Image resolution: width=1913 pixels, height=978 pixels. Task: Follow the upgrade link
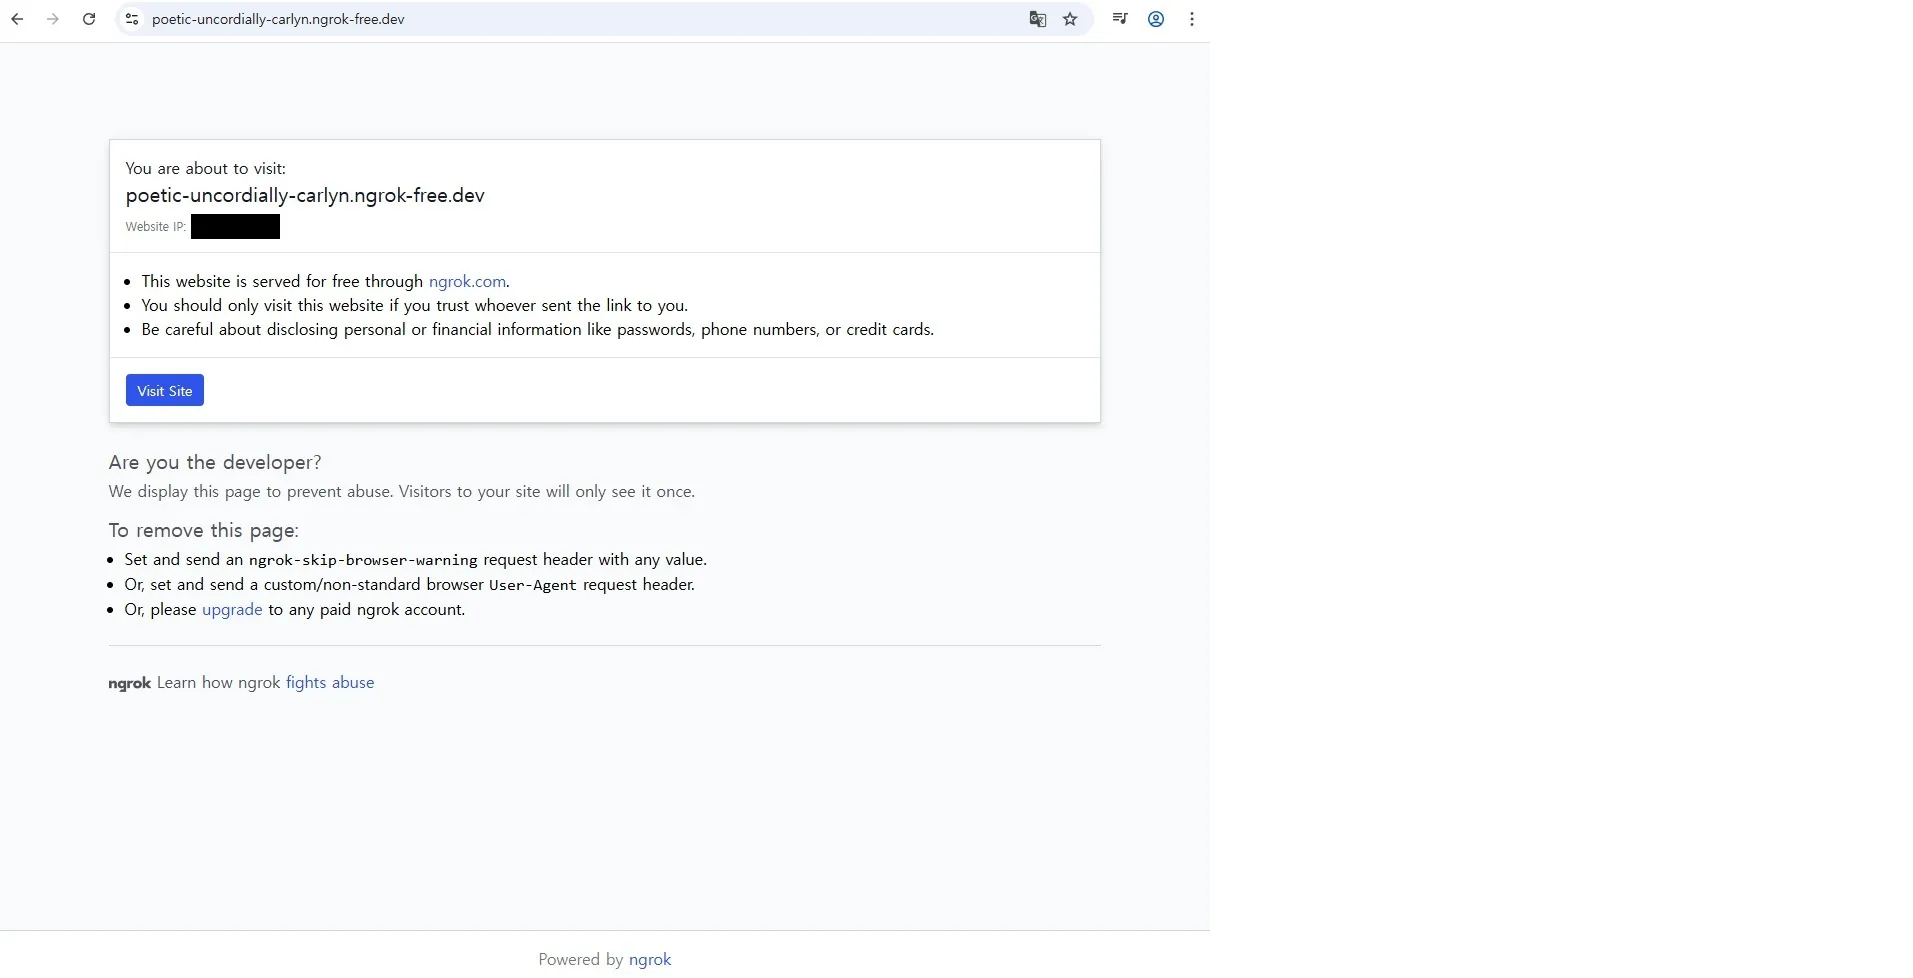[232, 610]
